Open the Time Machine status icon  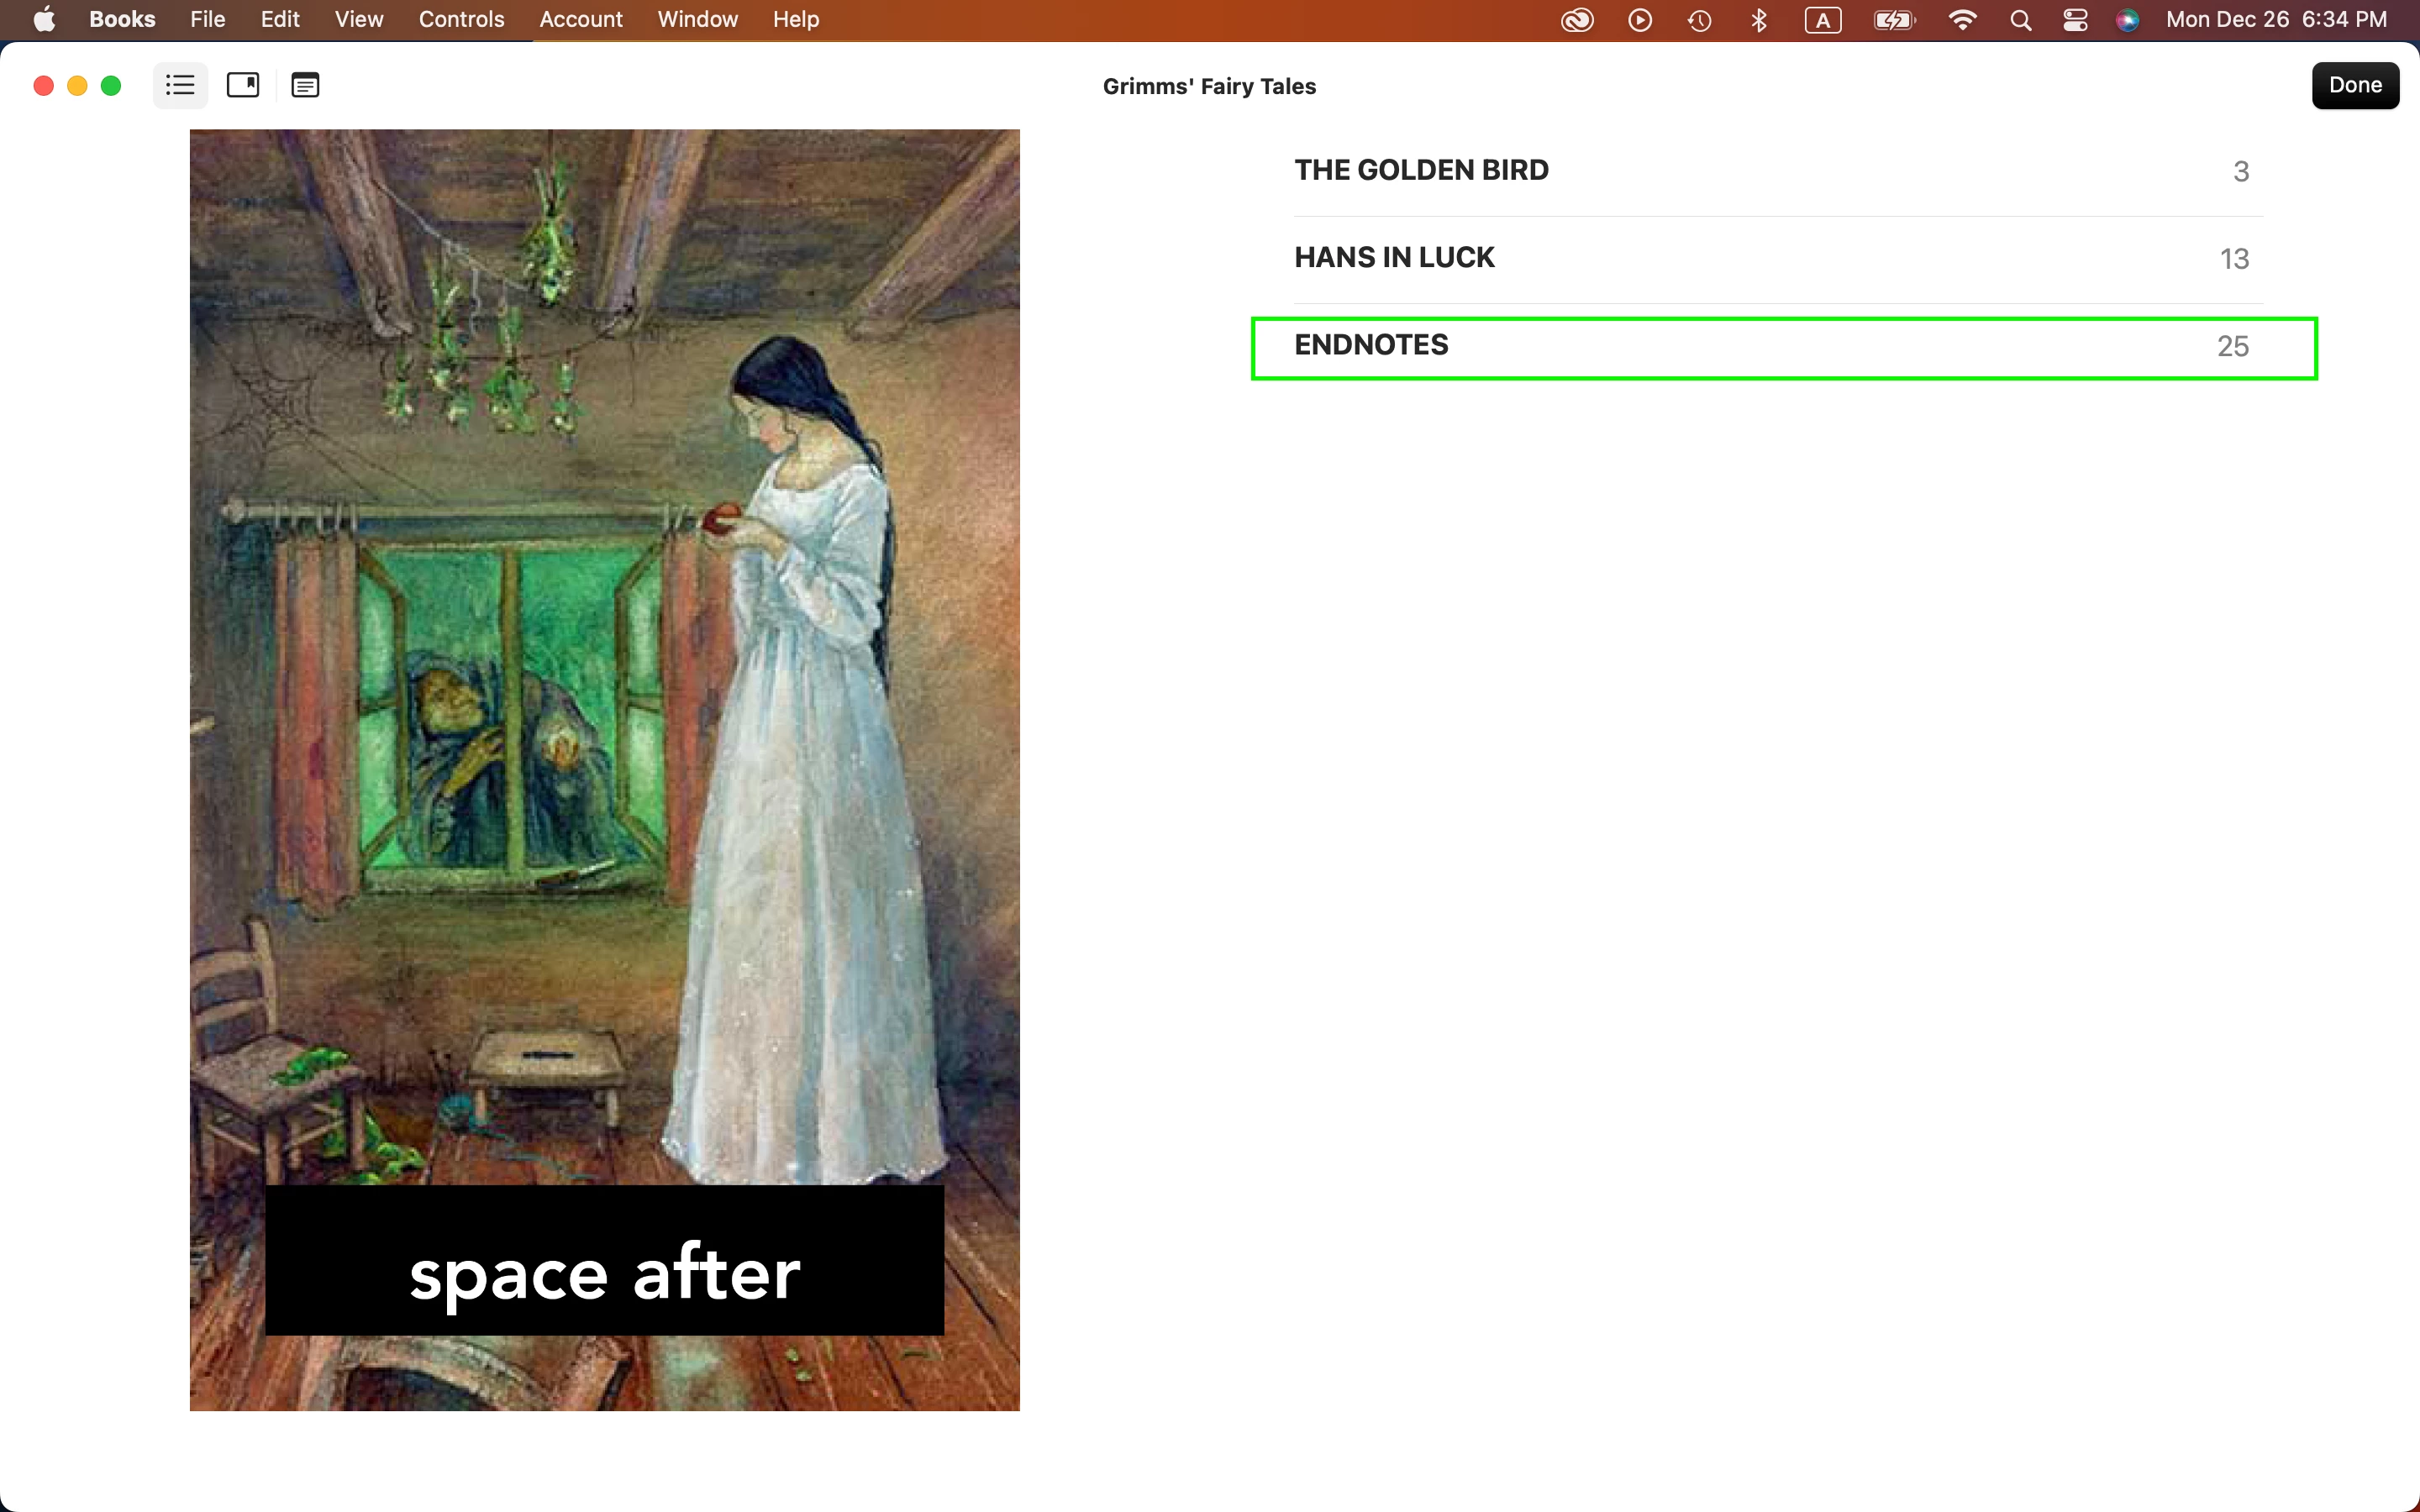[1699, 20]
